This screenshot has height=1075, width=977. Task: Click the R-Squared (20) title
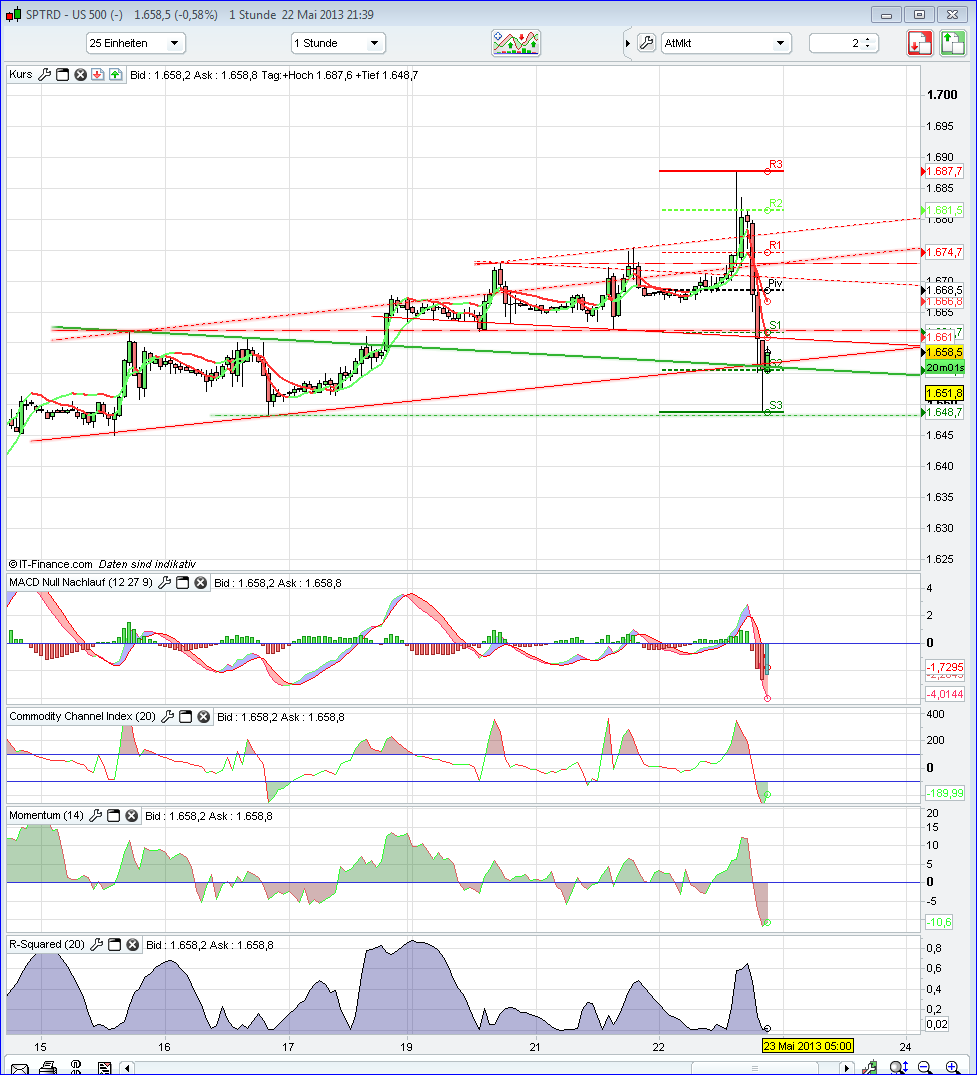point(47,944)
